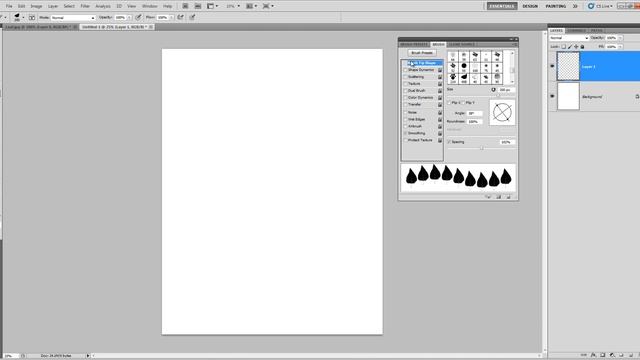This screenshot has width=640, height=360.
Task: Click lock icon beside Transfer
Action: click(x=440, y=105)
